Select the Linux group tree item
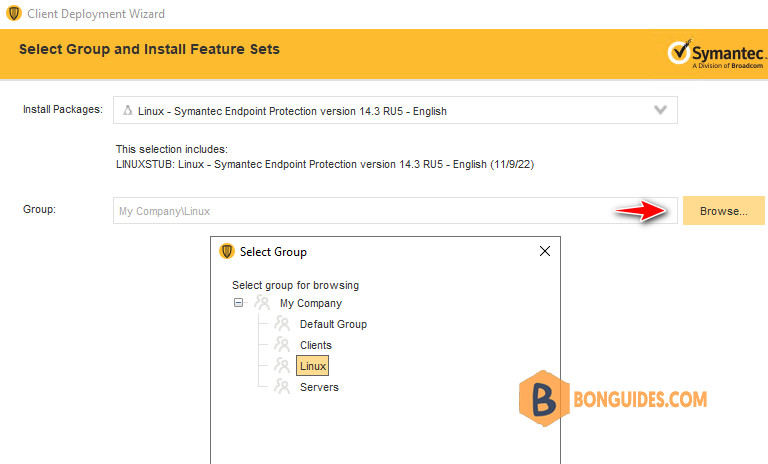The height and width of the screenshot is (464, 768). coord(312,366)
